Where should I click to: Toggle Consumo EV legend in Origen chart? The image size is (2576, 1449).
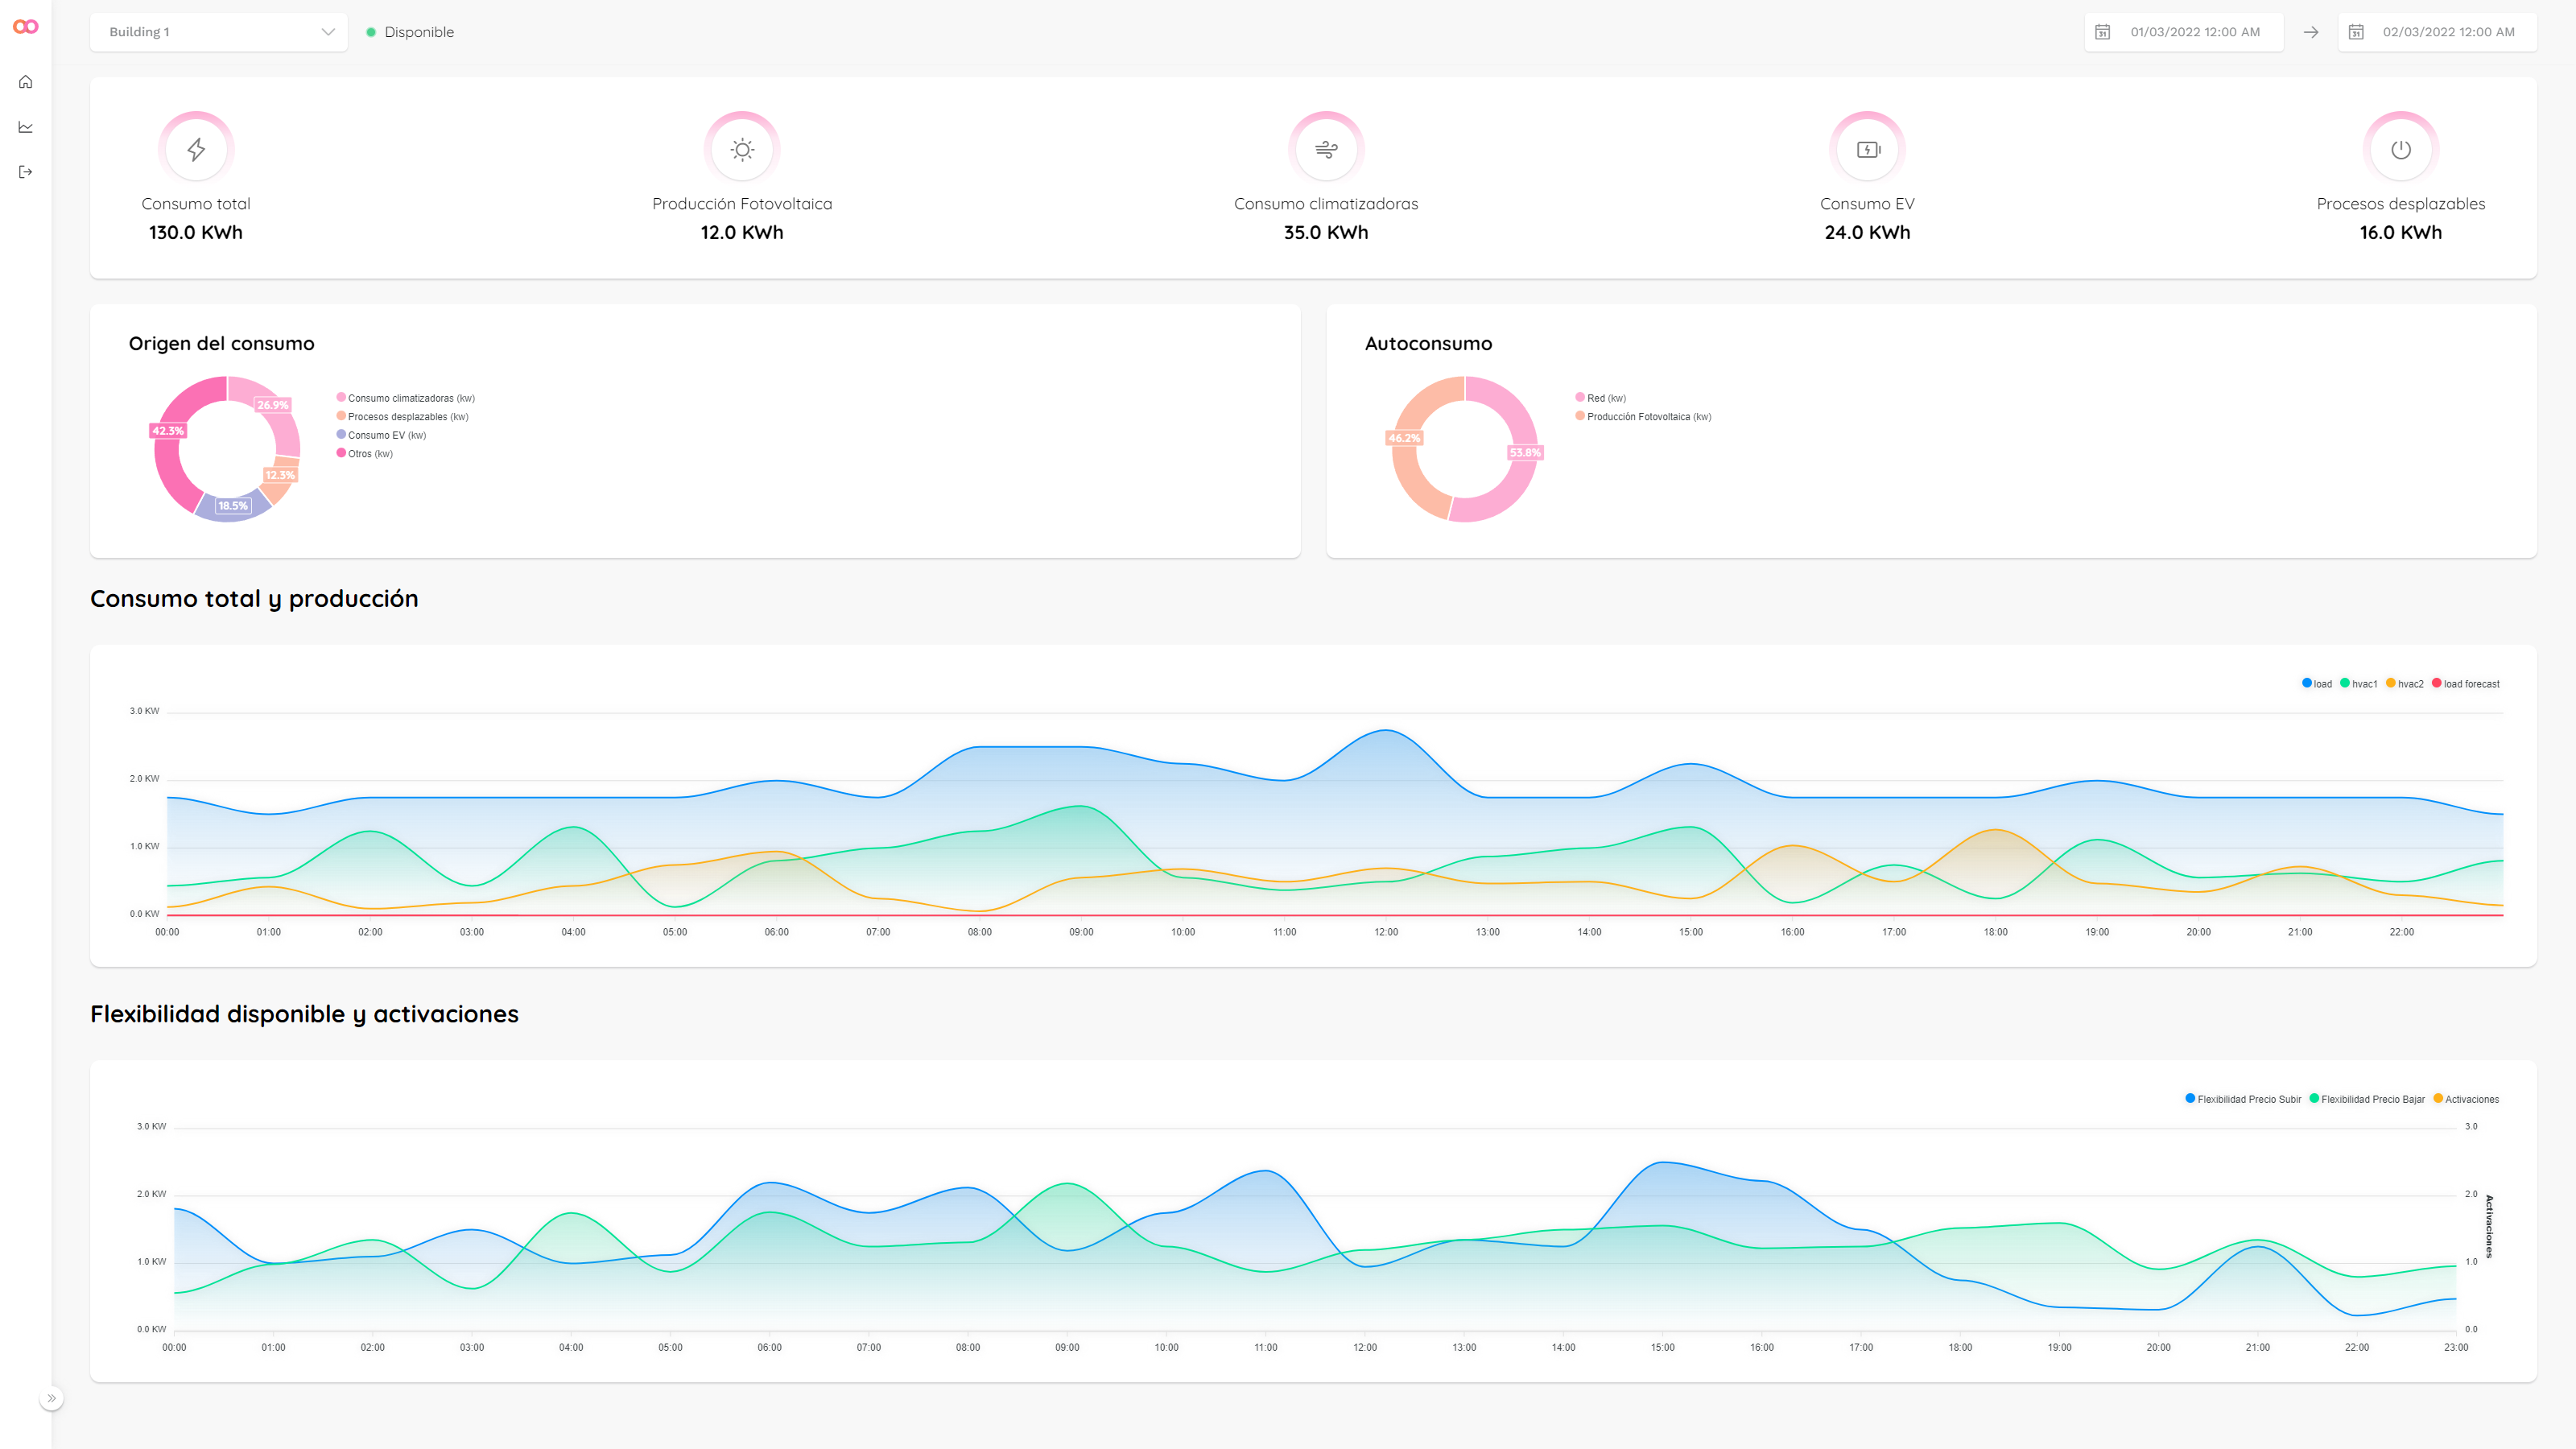coord(386,435)
